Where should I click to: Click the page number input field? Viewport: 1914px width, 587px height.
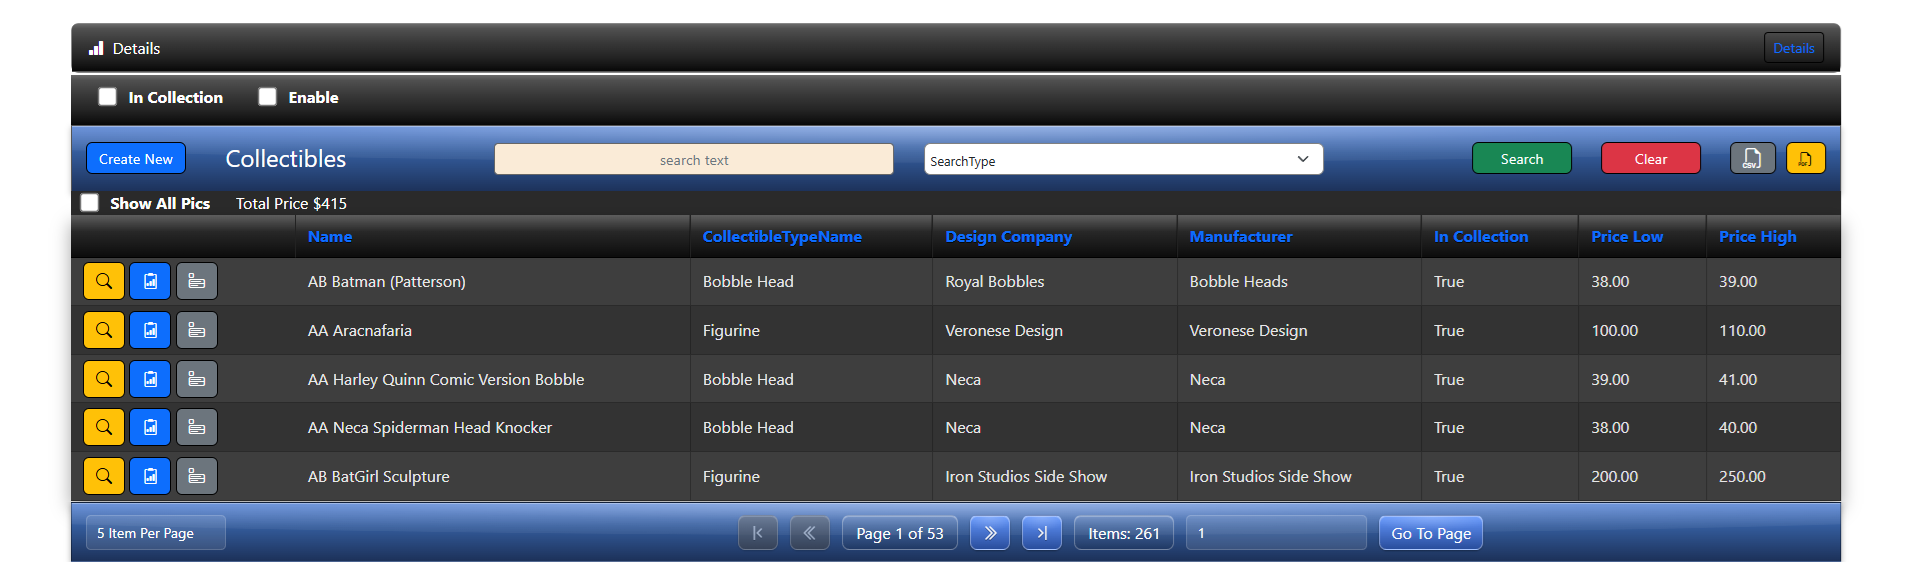[1276, 533]
